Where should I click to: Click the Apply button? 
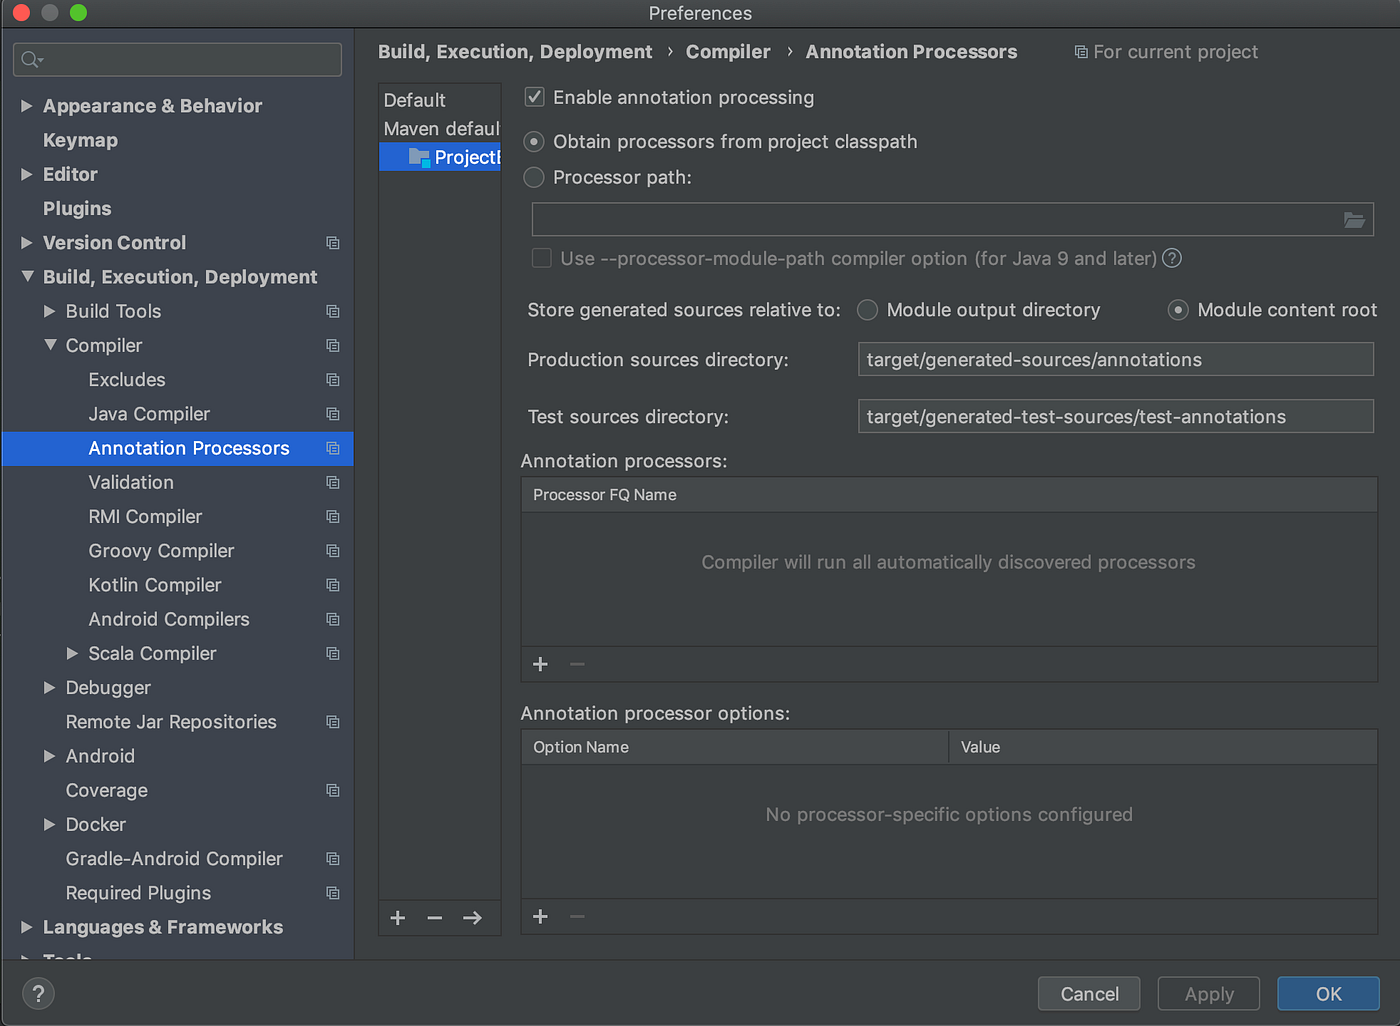tap(1209, 994)
